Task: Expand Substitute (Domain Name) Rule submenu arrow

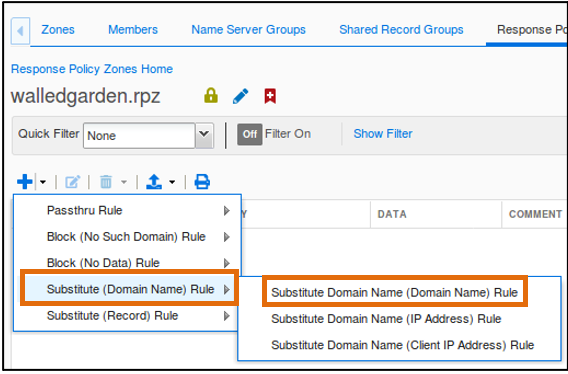Action: 227,290
